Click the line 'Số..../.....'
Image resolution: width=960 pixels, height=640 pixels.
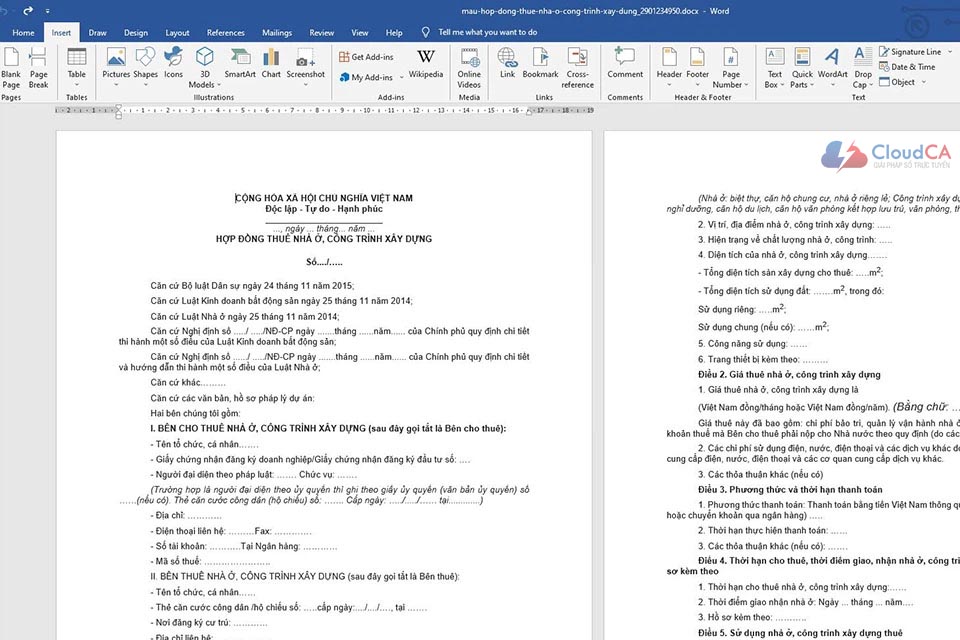(x=324, y=262)
